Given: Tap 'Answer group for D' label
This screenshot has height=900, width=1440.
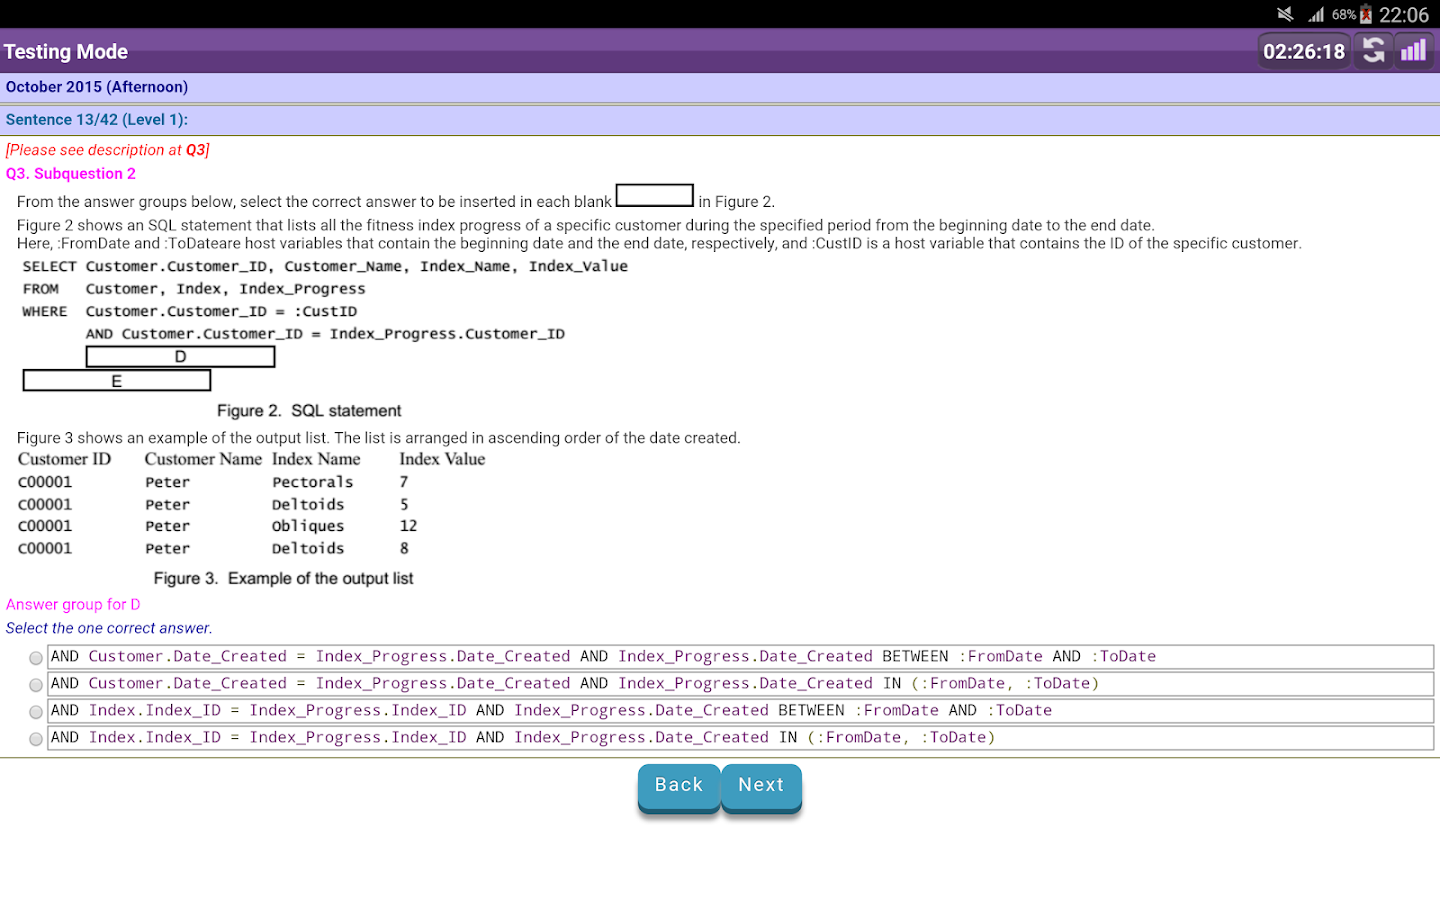Looking at the screenshot, I should 73,605.
